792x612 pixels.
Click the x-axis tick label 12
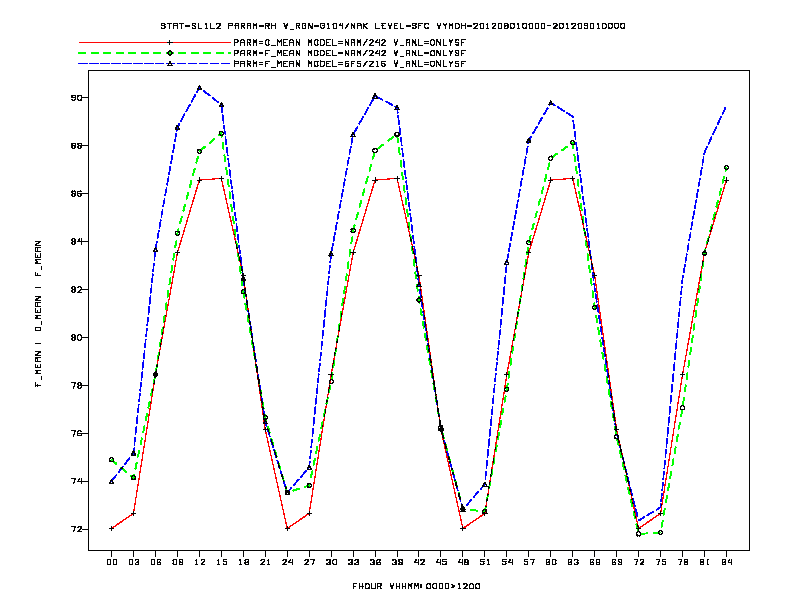(x=200, y=562)
